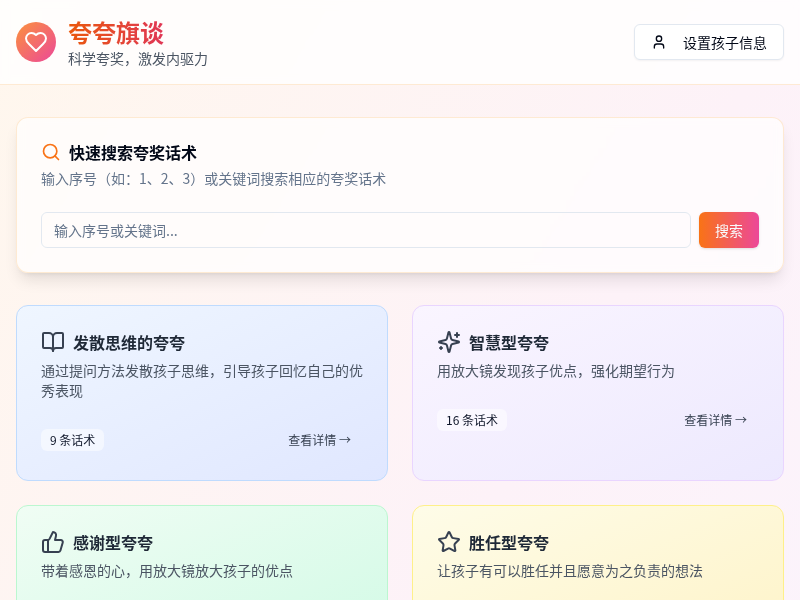Viewport: 800px width, 600px height.
Task: Click the 搜索 button
Action: click(x=729, y=230)
